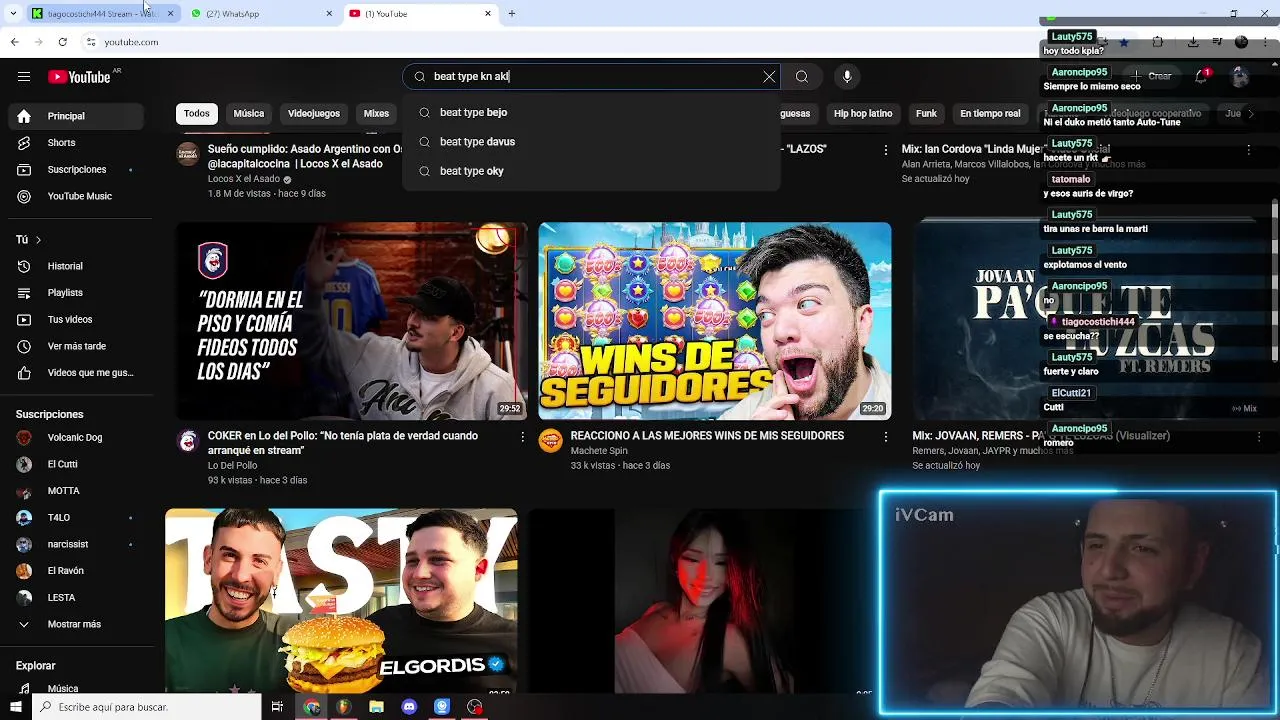Select the Videojuegos filter chip
This screenshot has width=1280, height=720.
314,114
